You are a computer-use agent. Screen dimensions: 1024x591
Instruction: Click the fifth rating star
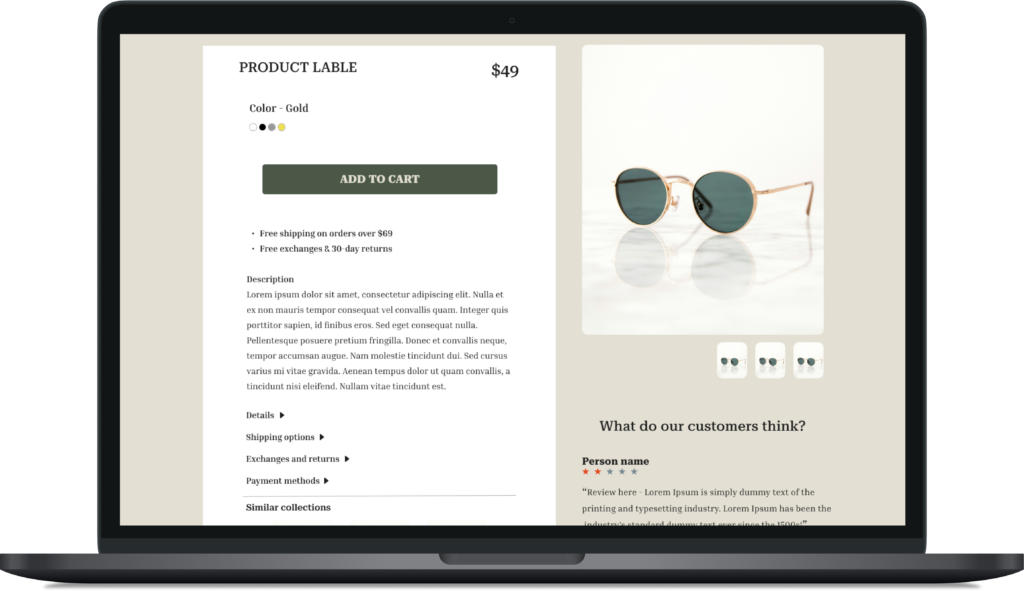coord(634,471)
